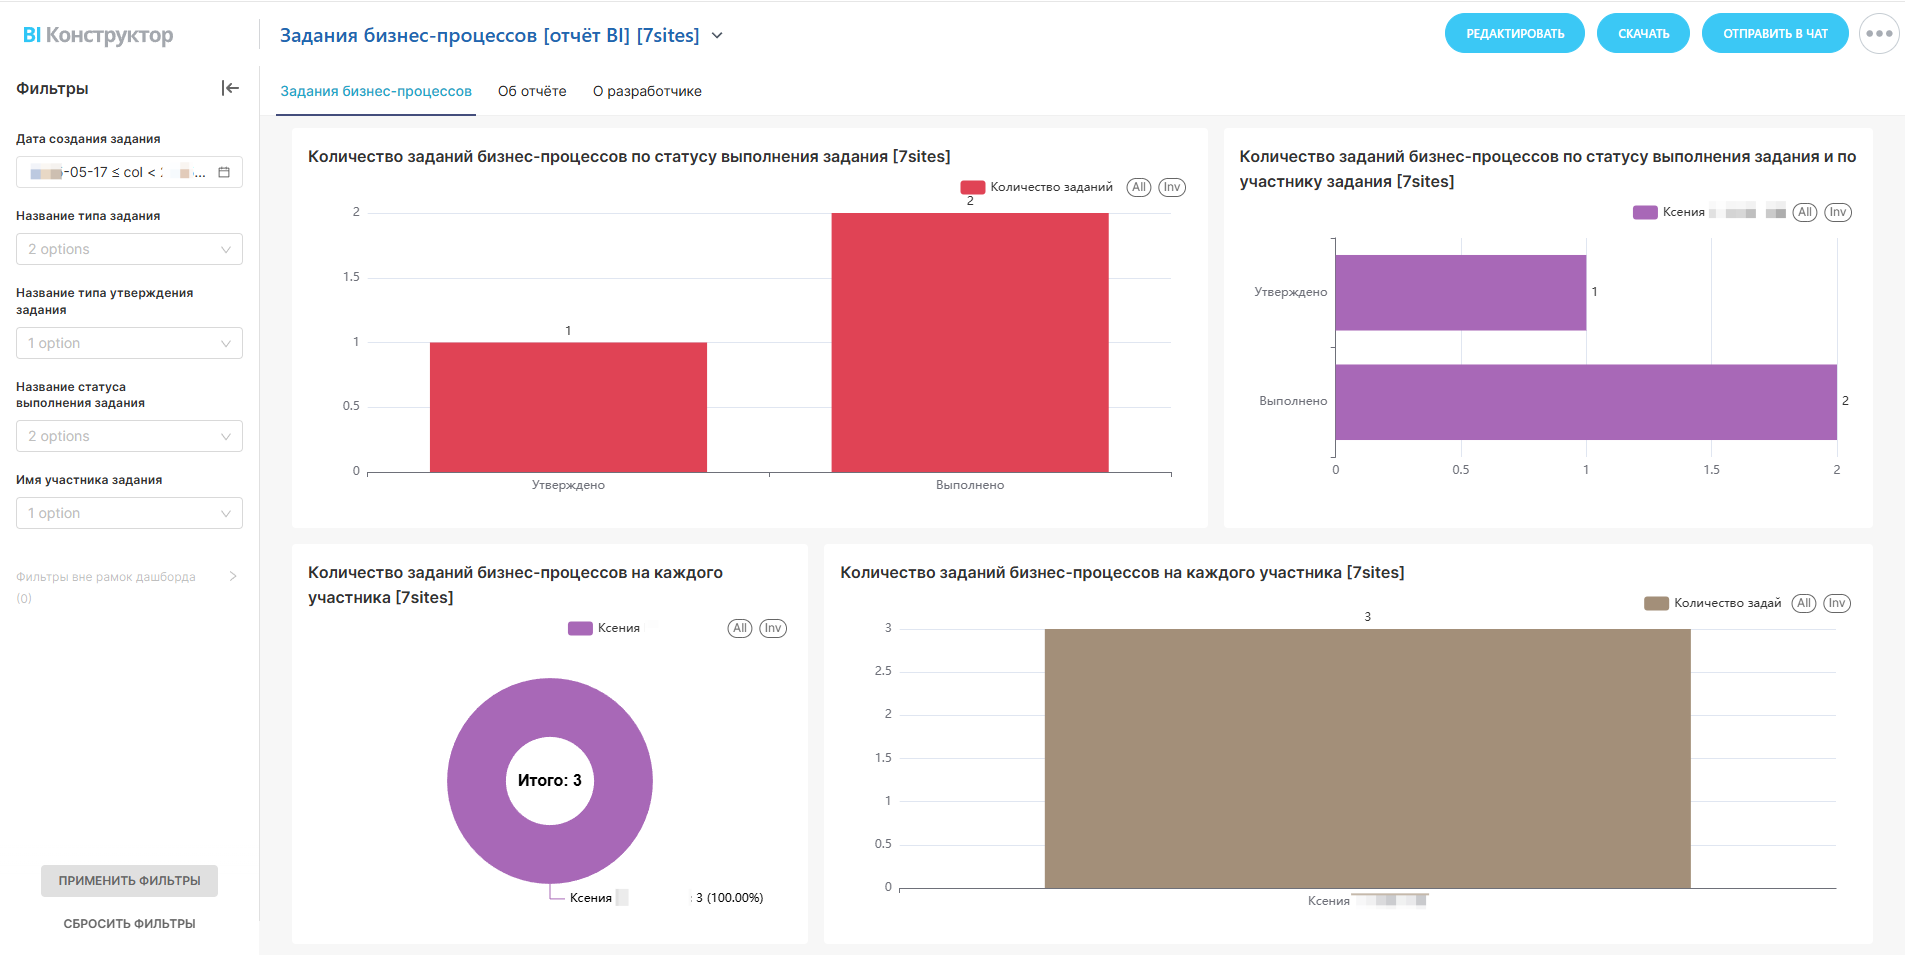Expand Название статуса выполнения задания dropdown
Image resolution: width=1905 pixels, height=955 pixels.
(129, 436)
